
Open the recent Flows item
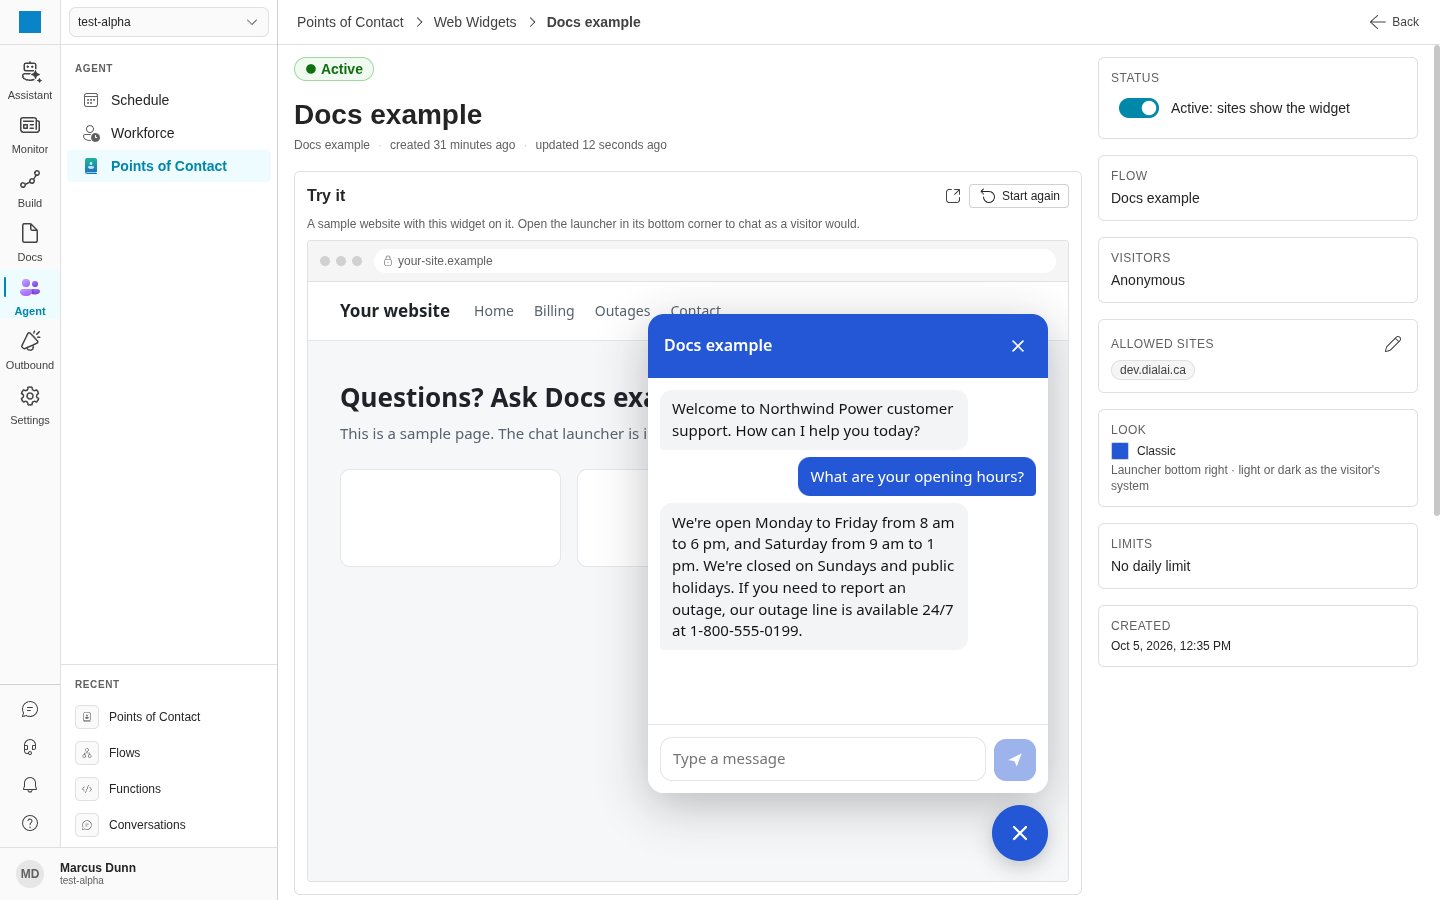click(169, 753)
